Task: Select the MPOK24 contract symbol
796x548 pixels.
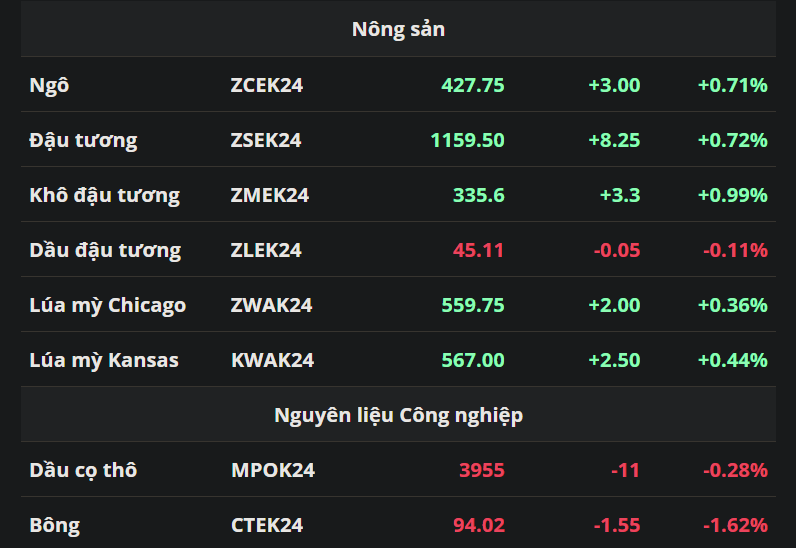Action: (x=271, y=470)
